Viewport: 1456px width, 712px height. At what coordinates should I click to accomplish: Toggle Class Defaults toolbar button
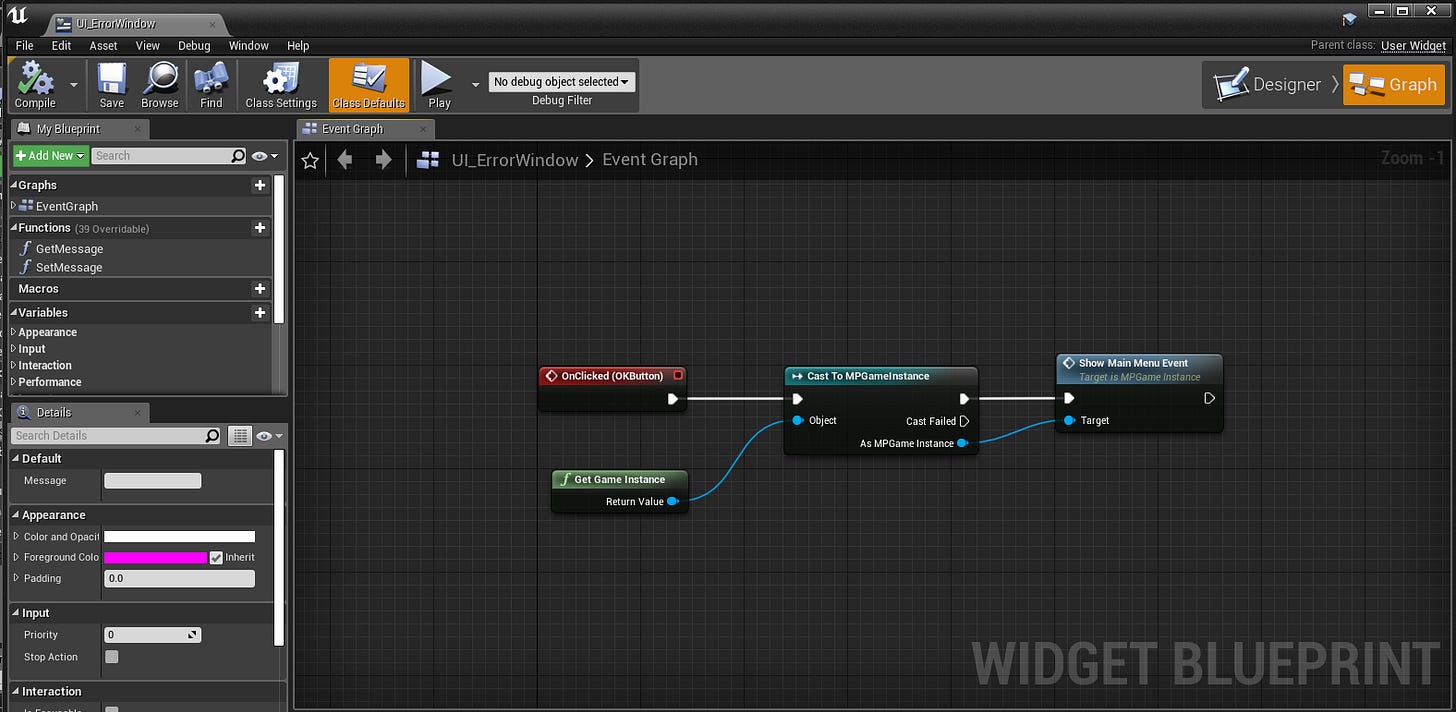point(369,85)
